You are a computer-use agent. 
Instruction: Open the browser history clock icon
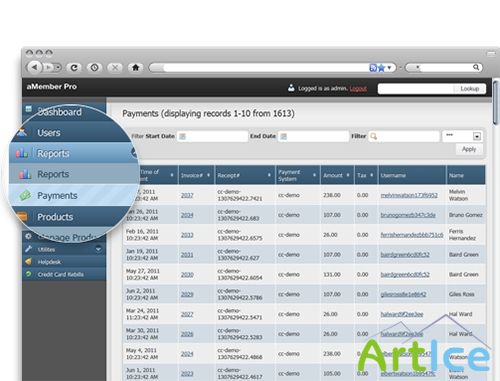(94, 68)
